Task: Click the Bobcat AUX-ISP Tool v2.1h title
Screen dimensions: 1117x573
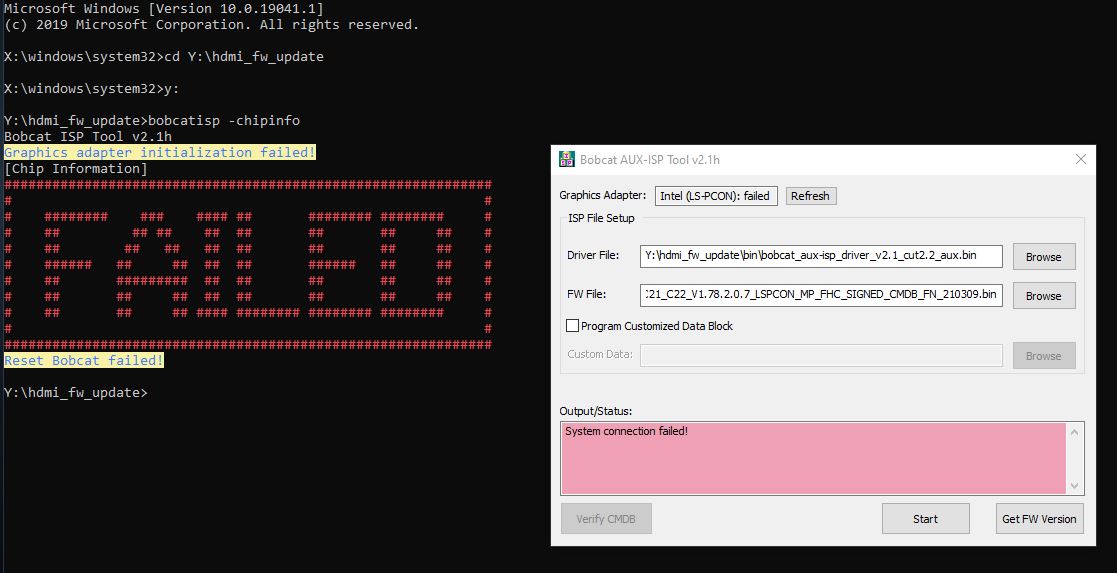Action: tap(650, 160)
